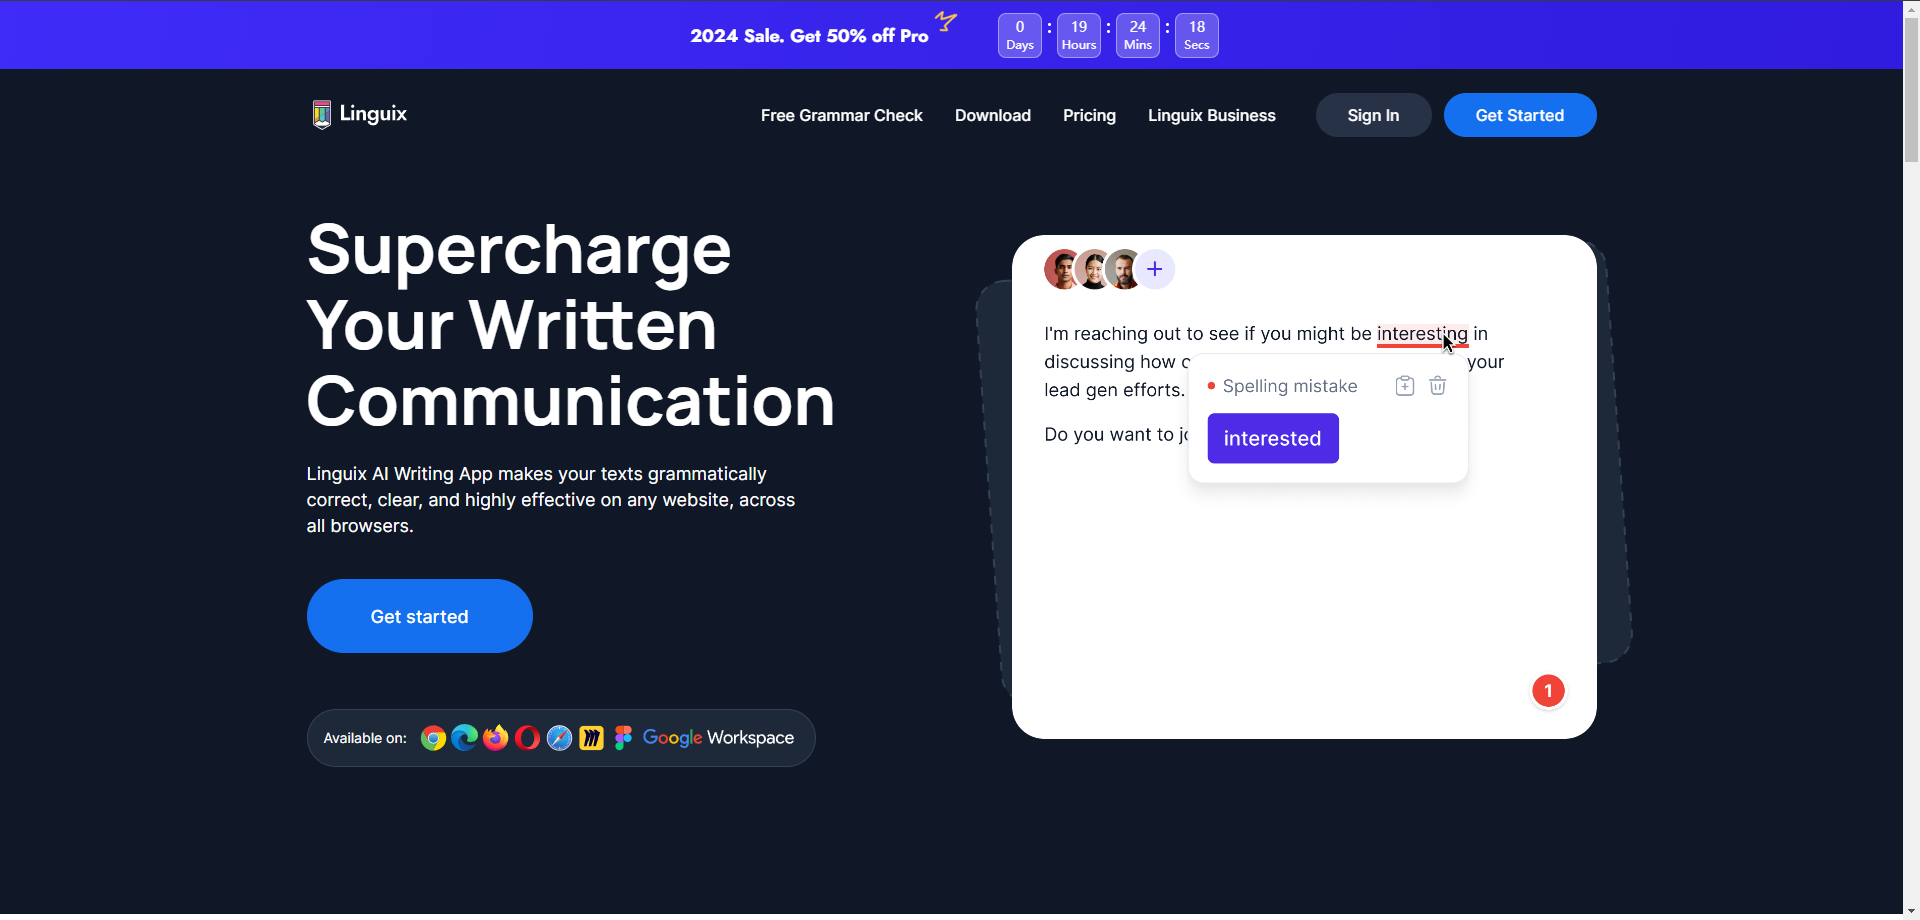Viewport: 1920px width, 920px height.
Task: Click the Figma app icon
Action: tap(623, 738)
